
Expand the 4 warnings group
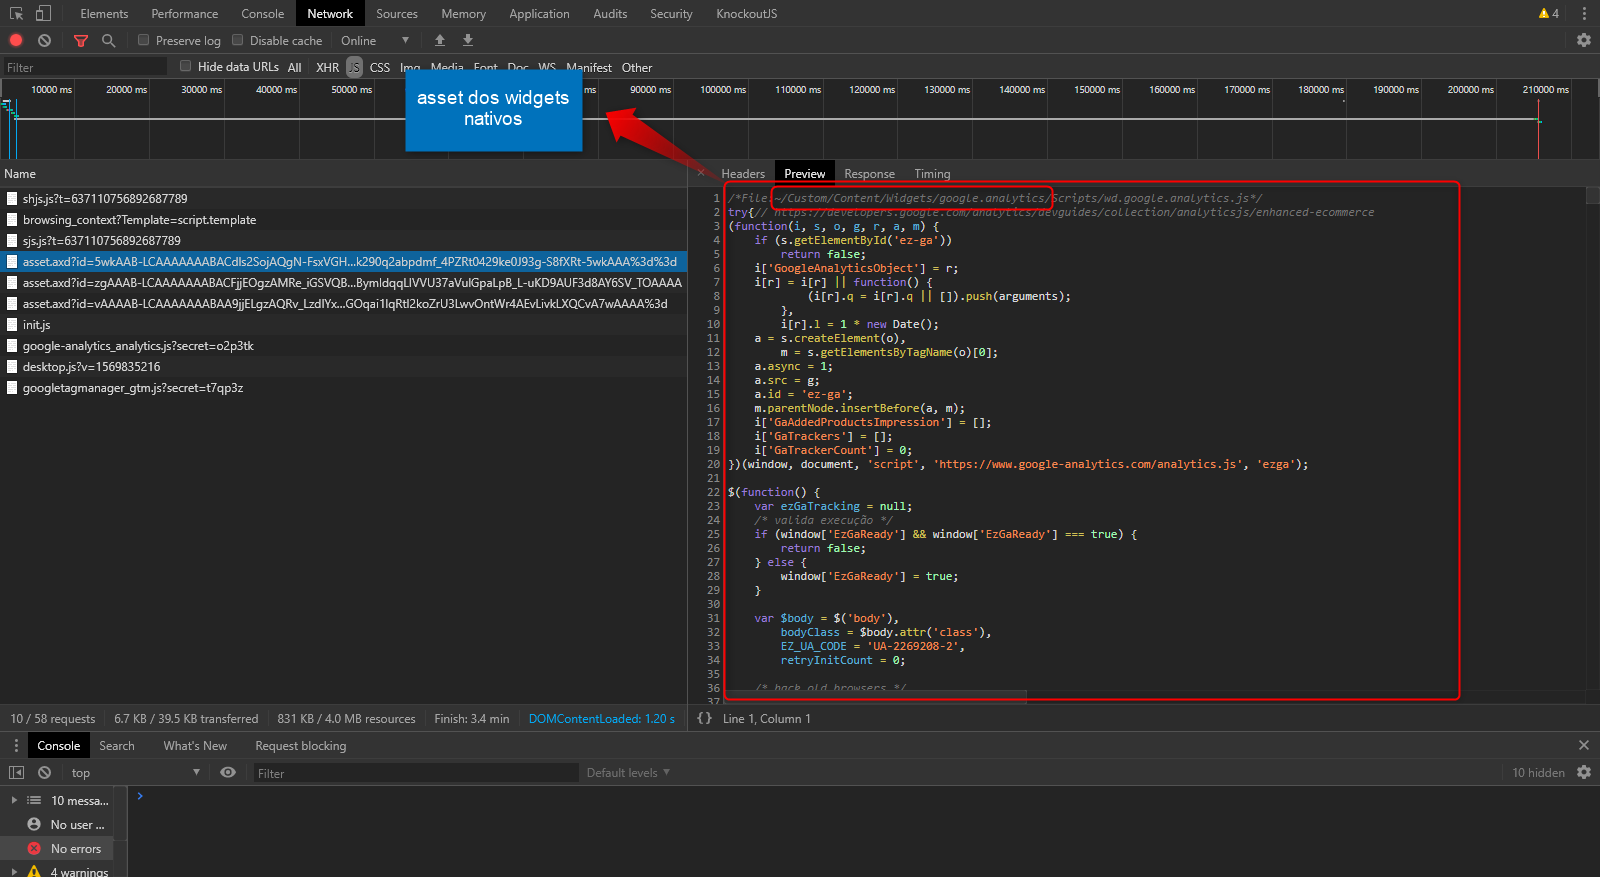pyautogui.click(x=14, y=872)
